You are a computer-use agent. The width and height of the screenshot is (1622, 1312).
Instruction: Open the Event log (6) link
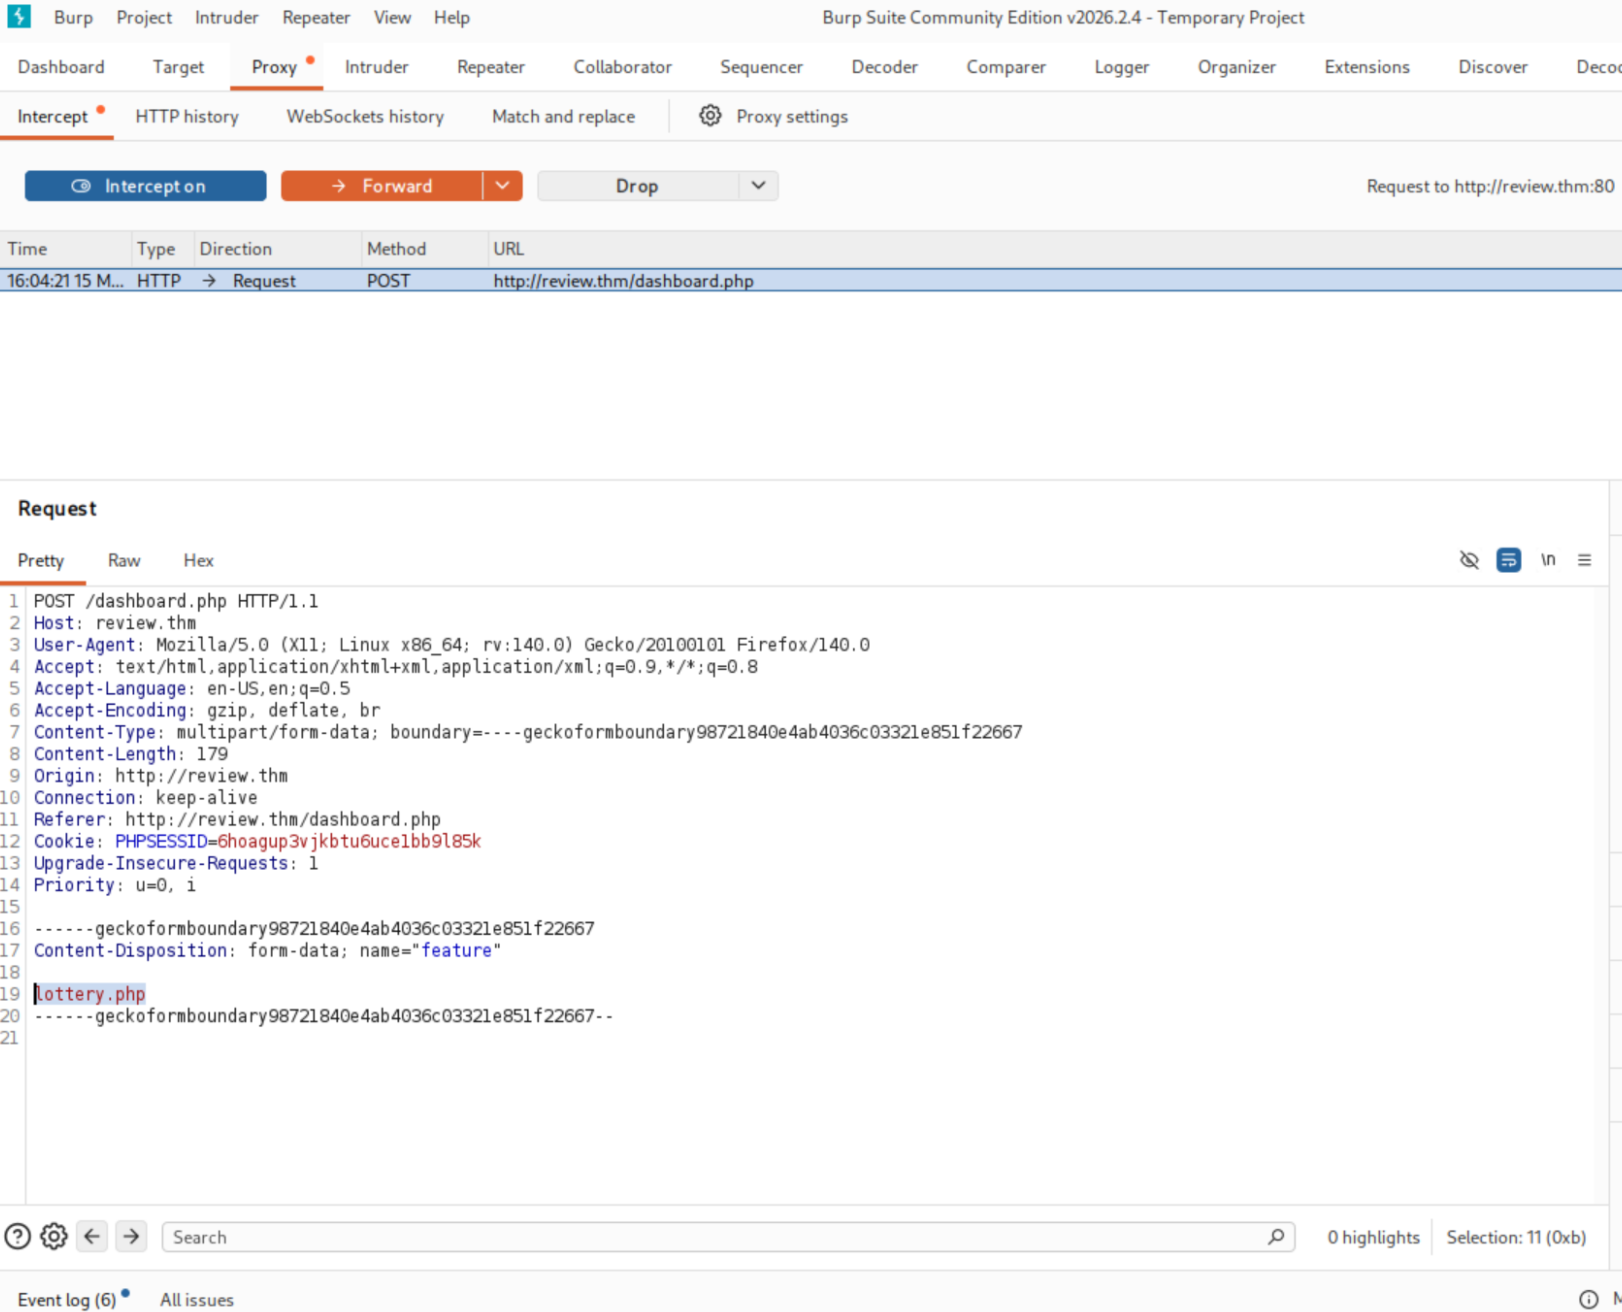coord(67,1300)
